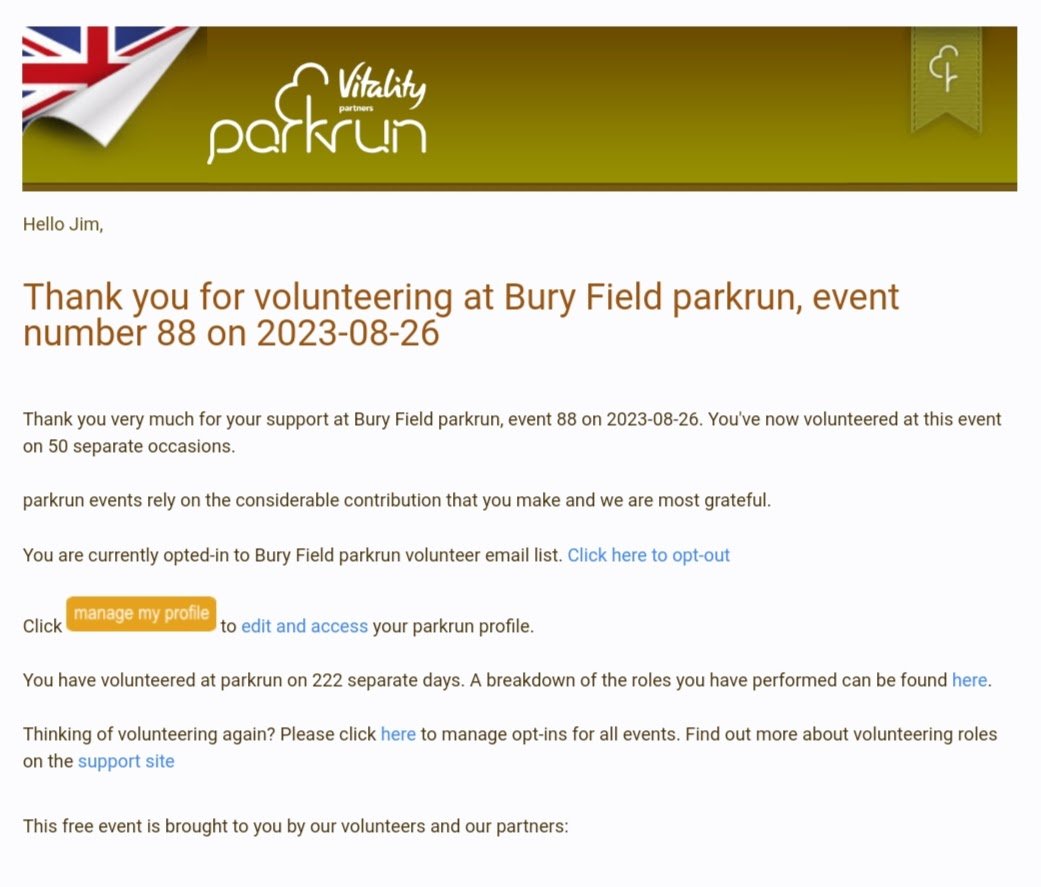Click the green ribbon tree bookmark icon
1041x887 pixels.
[x=945, y=78]
